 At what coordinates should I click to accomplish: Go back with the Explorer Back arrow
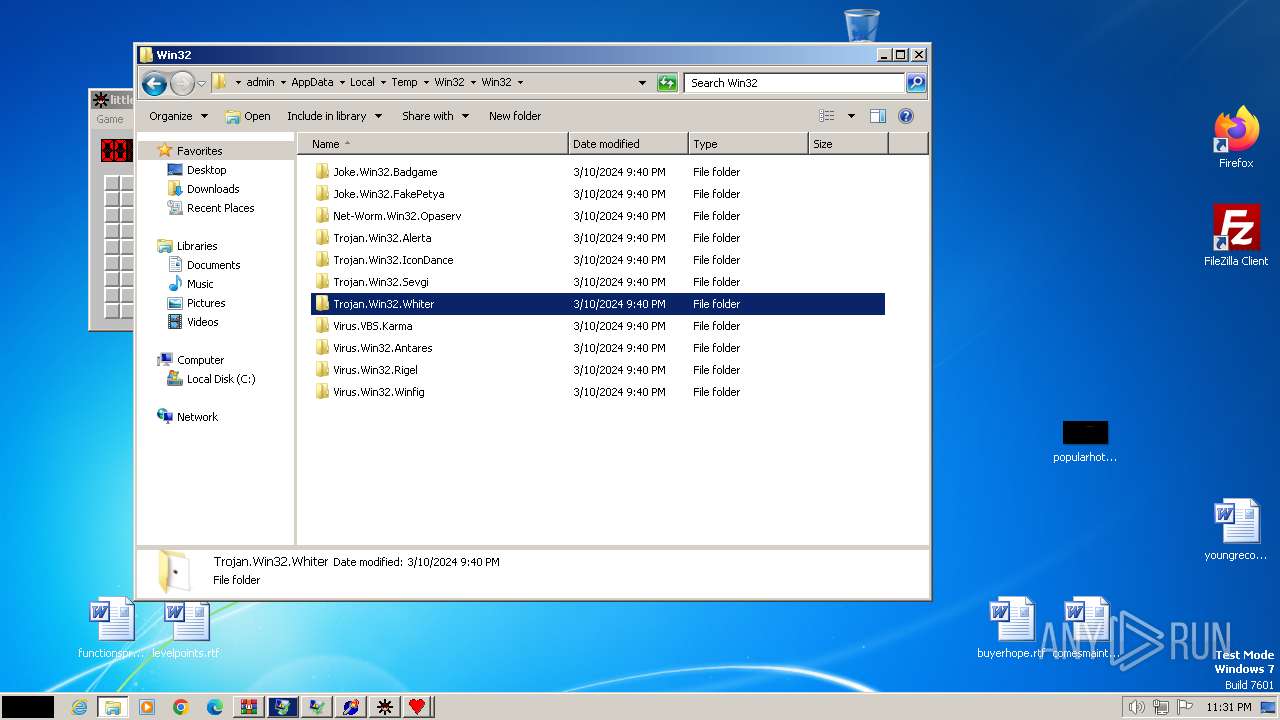(x=154, y=83)
